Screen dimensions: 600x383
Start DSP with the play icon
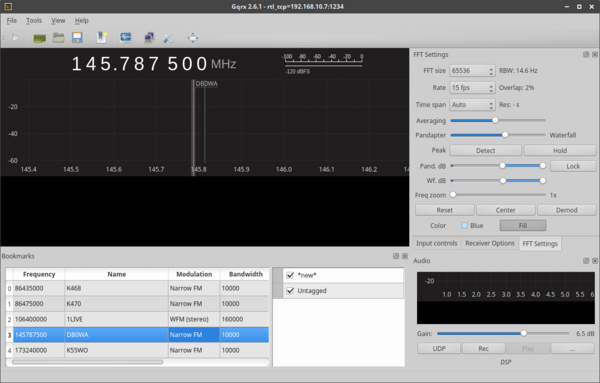click(15, 37)
